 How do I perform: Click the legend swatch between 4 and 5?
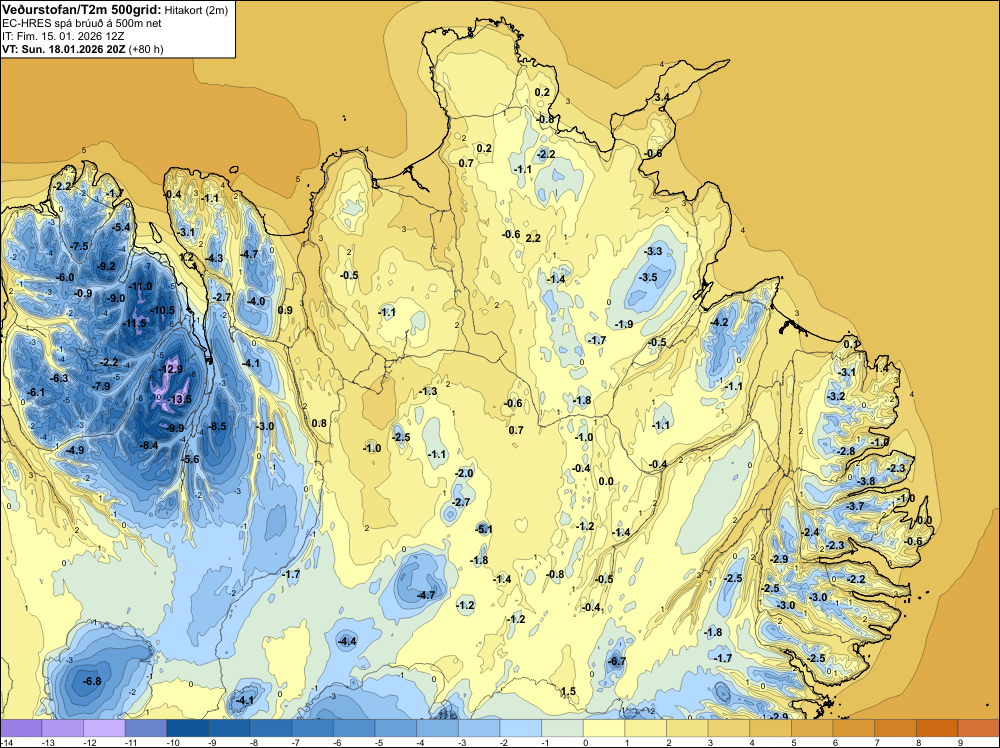[x=771, y=728]
